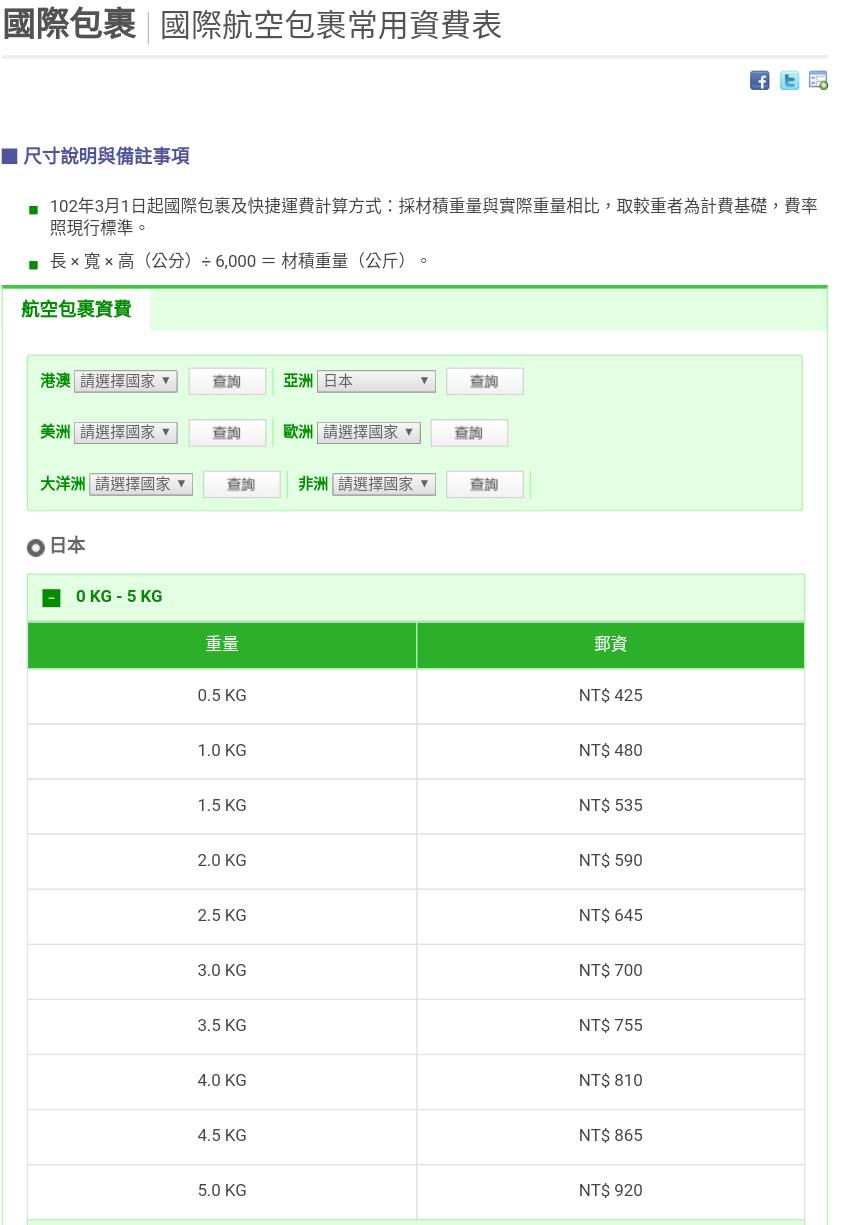Click the add-bookmark icon beside Twitter
The height and width of the screenshot is (1225, 845).
[818, 81]
